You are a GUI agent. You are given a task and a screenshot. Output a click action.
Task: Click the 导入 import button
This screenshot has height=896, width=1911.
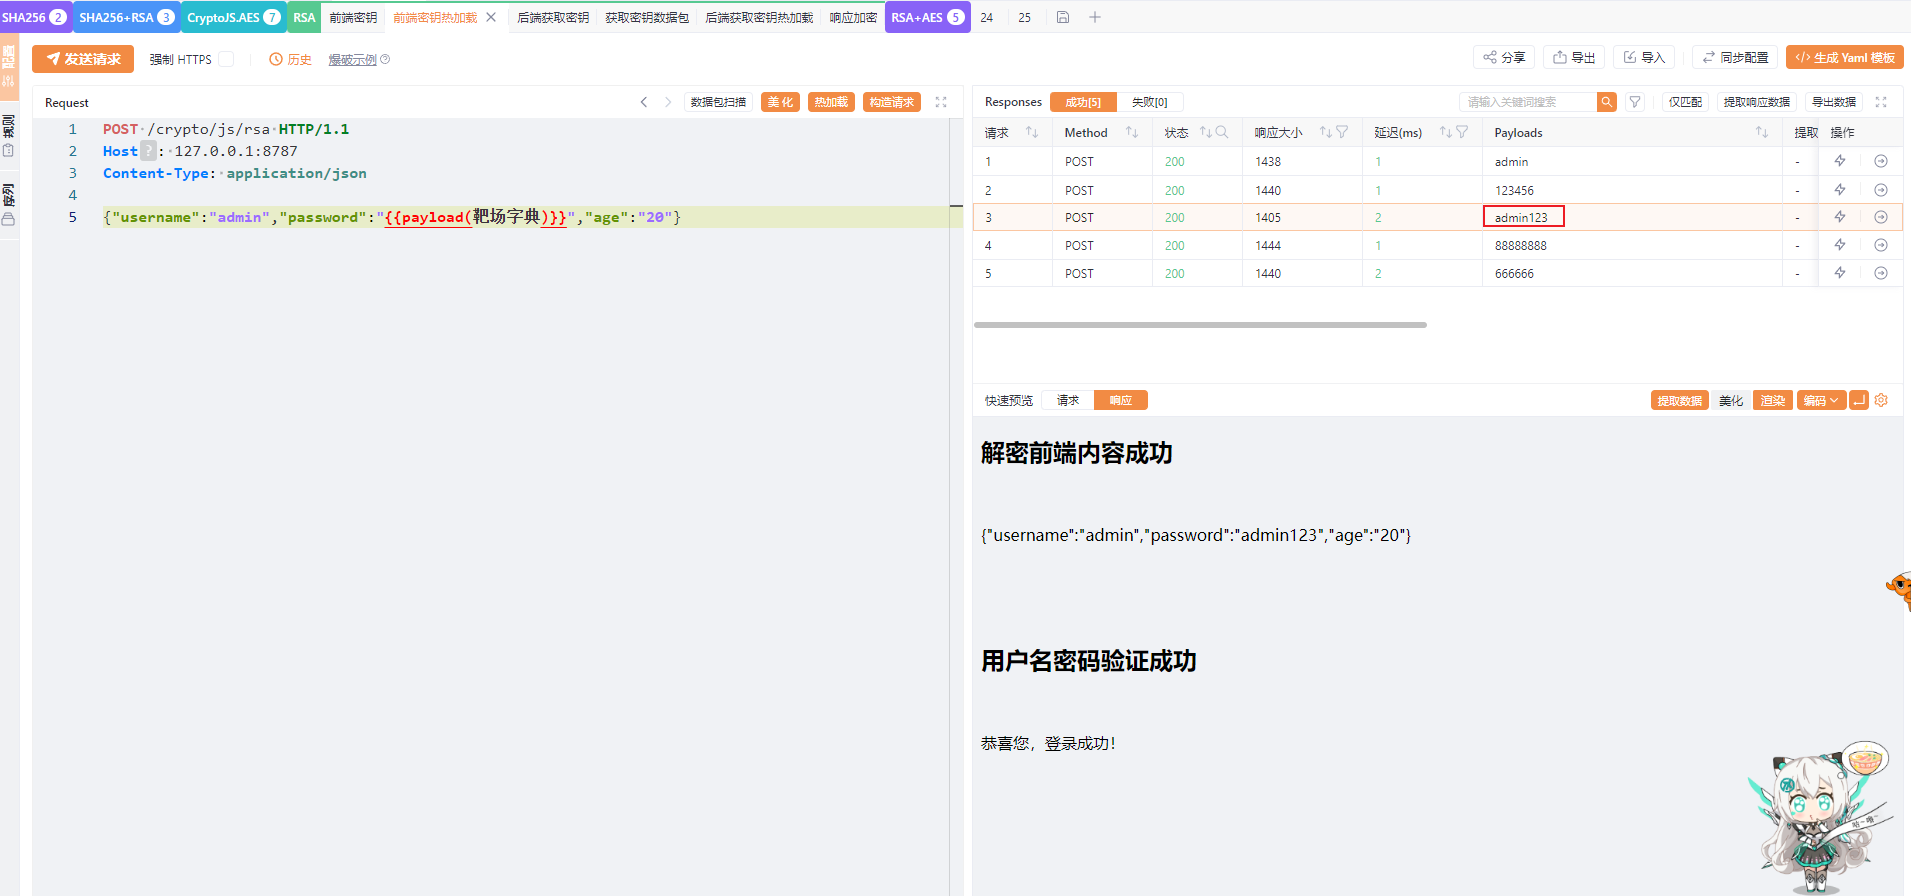click(x=1644, y=57)
